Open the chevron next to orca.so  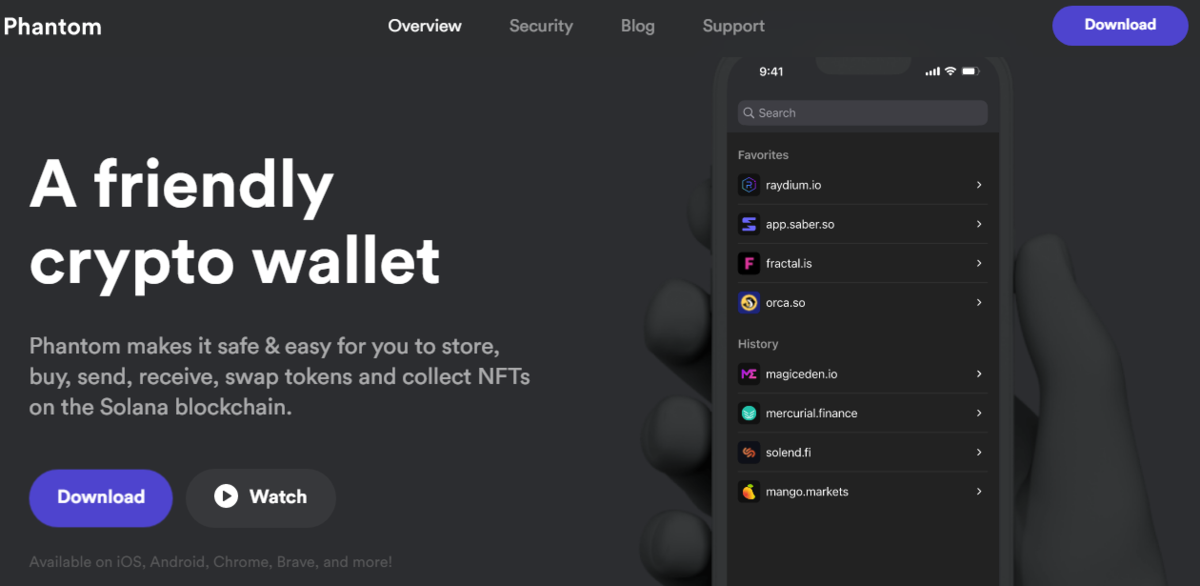coord(979,302)
